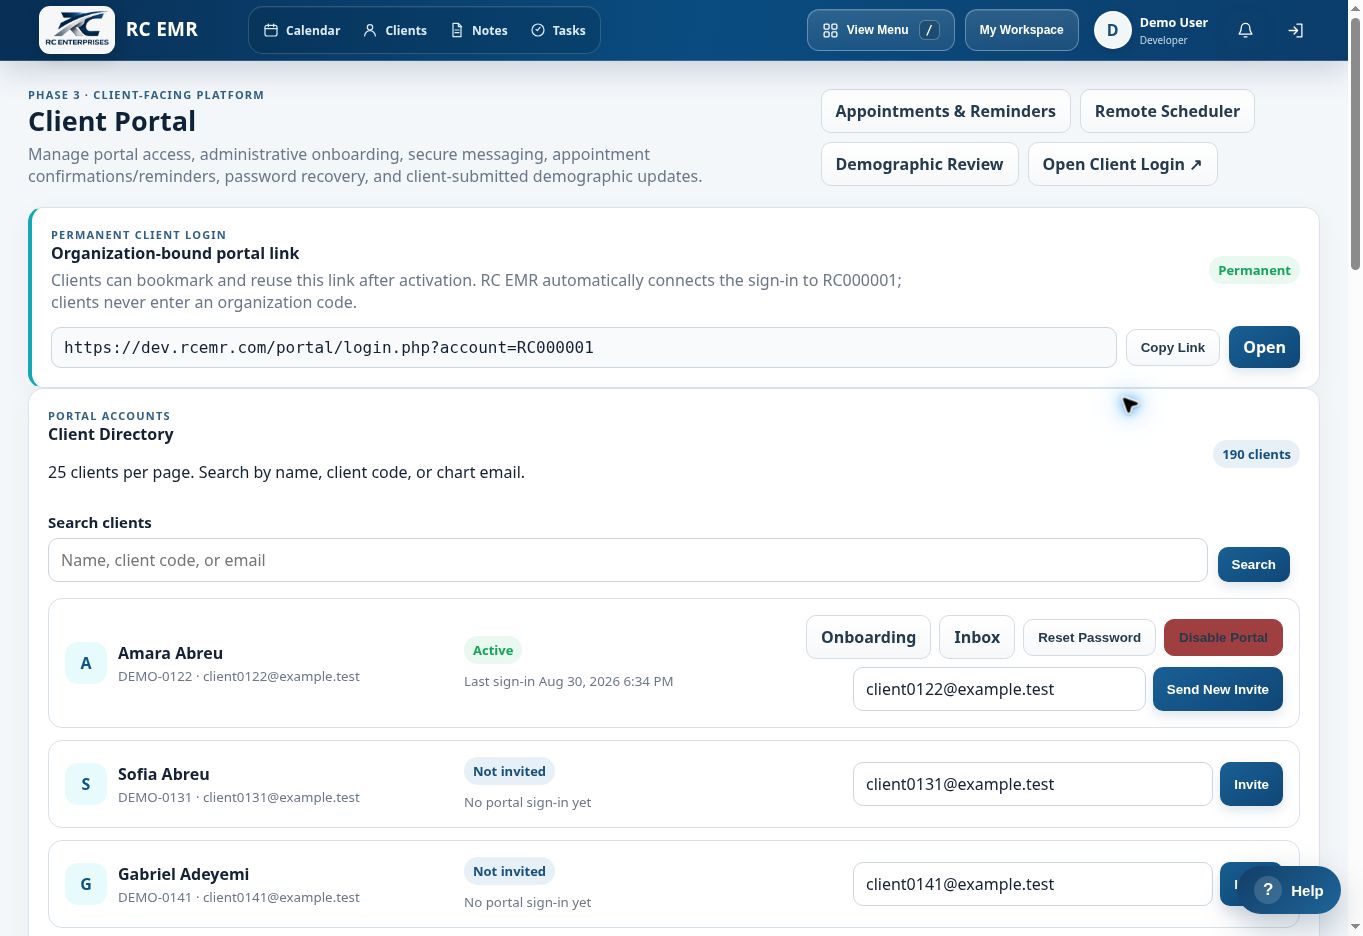The width and height of the screenshot is (1363, 936).
Task: Invite Sofia Abreu to the portal
Action: 1251,784
